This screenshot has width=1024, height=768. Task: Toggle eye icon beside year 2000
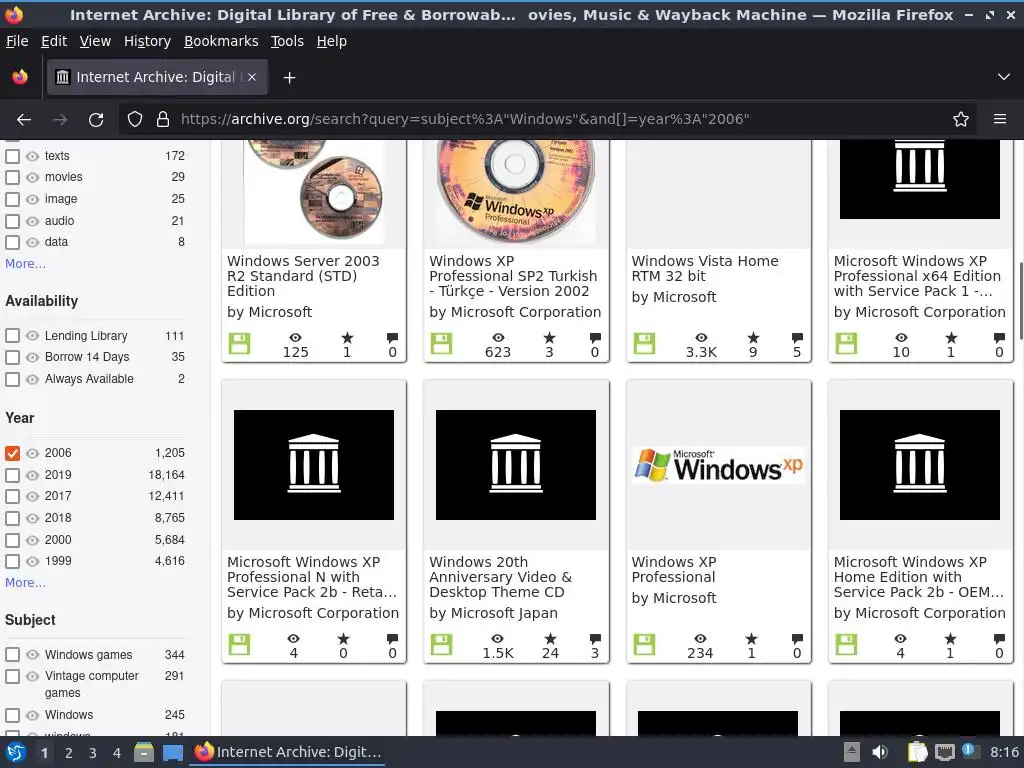pyautogui.click(x=32, y=540)
